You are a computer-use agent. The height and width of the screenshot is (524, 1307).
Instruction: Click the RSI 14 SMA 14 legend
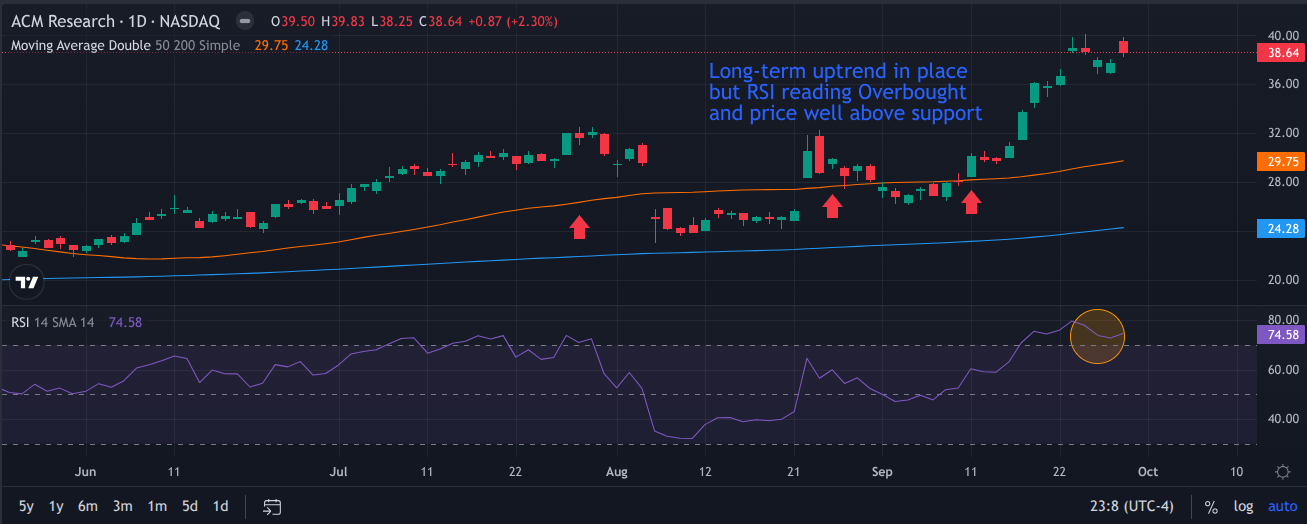pyautogui.click(x=52, y=322)
